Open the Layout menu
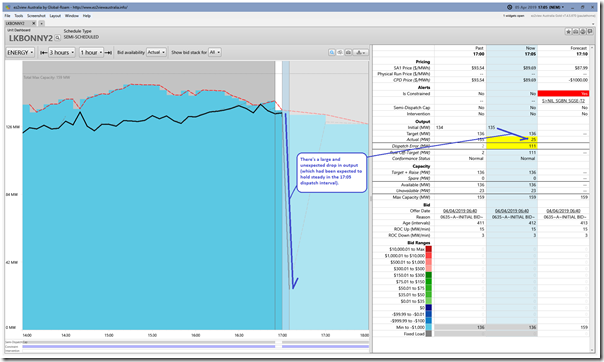This screenshot has width=604, height=362. coord(55,16)
